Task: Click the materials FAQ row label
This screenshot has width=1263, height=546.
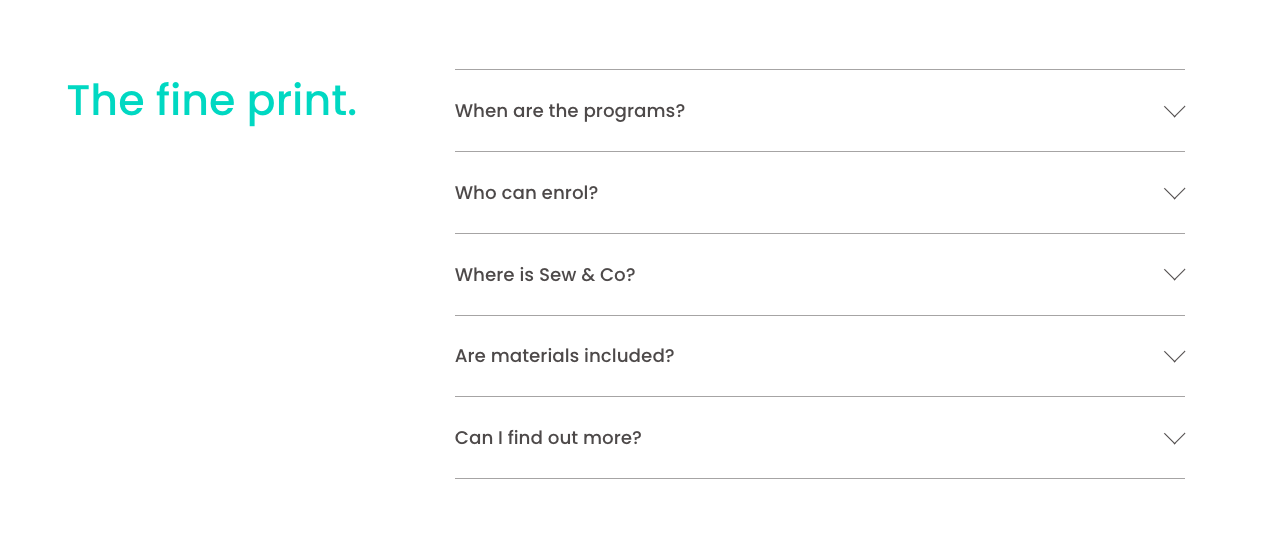Action: tap(565, 356)
